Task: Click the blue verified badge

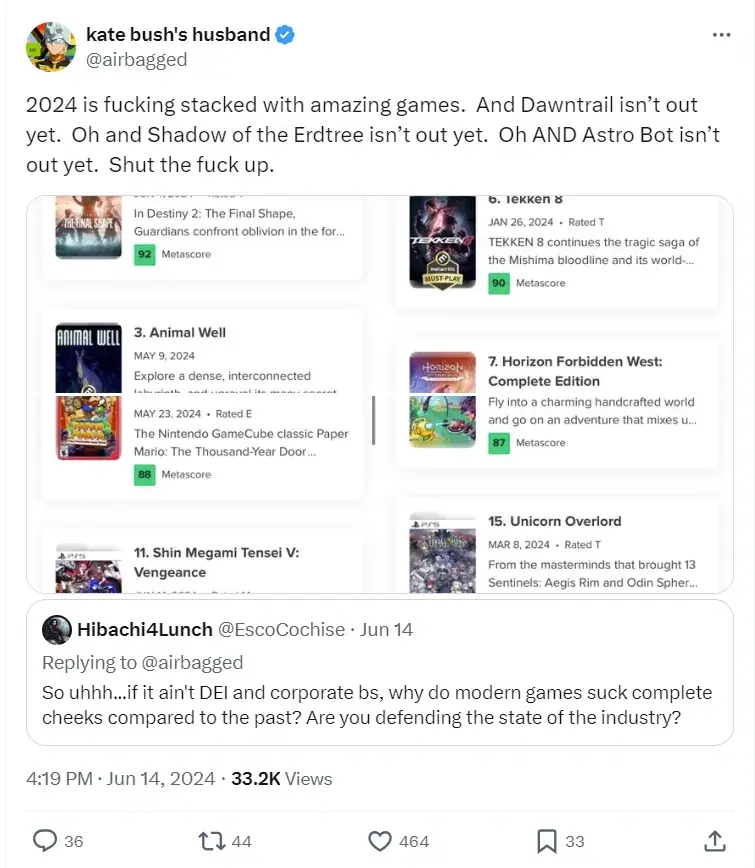Action: 285,35
